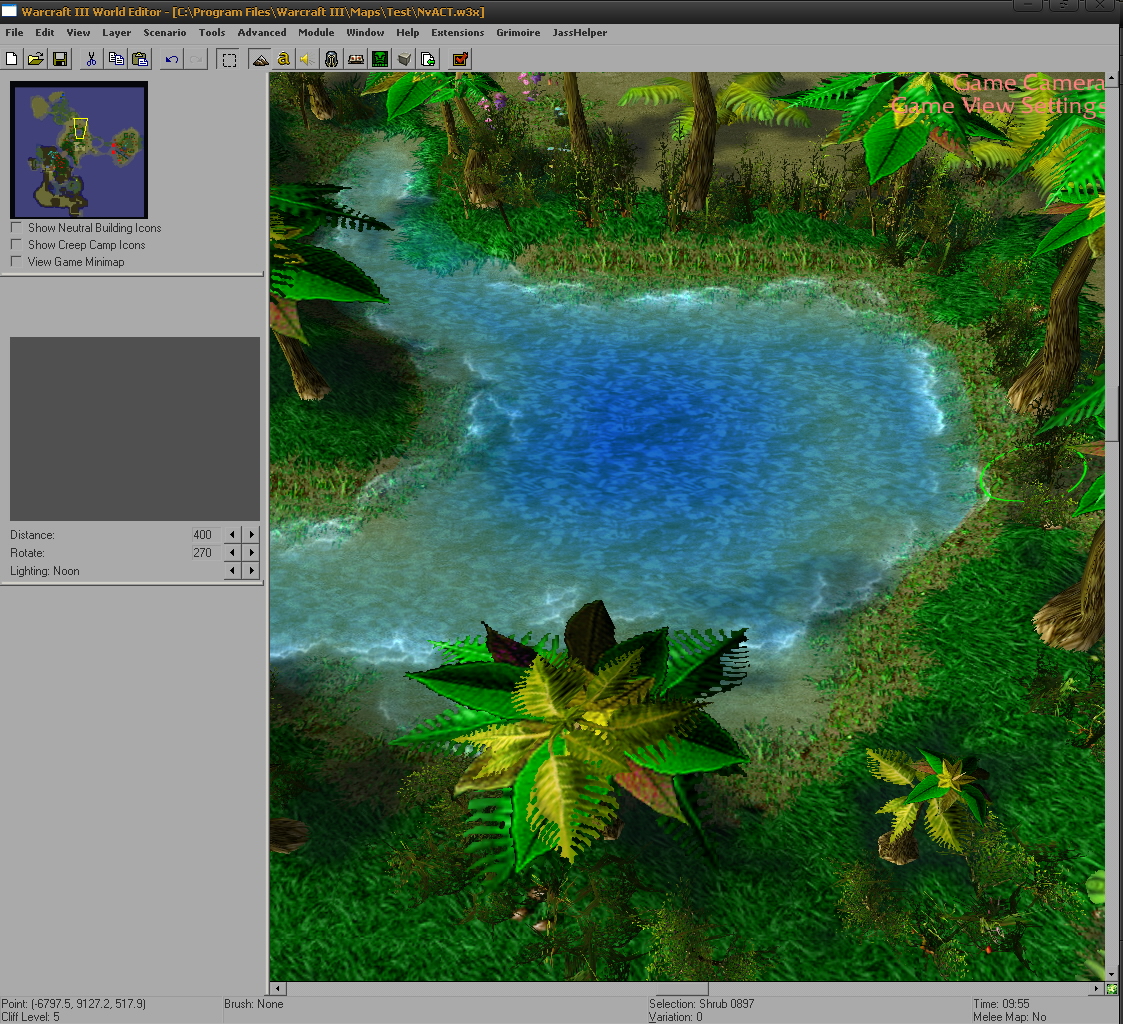Open the Trigger Editor letter 'a' icon
This screenshot has width=1123, height=1024.
pos(284,59)
